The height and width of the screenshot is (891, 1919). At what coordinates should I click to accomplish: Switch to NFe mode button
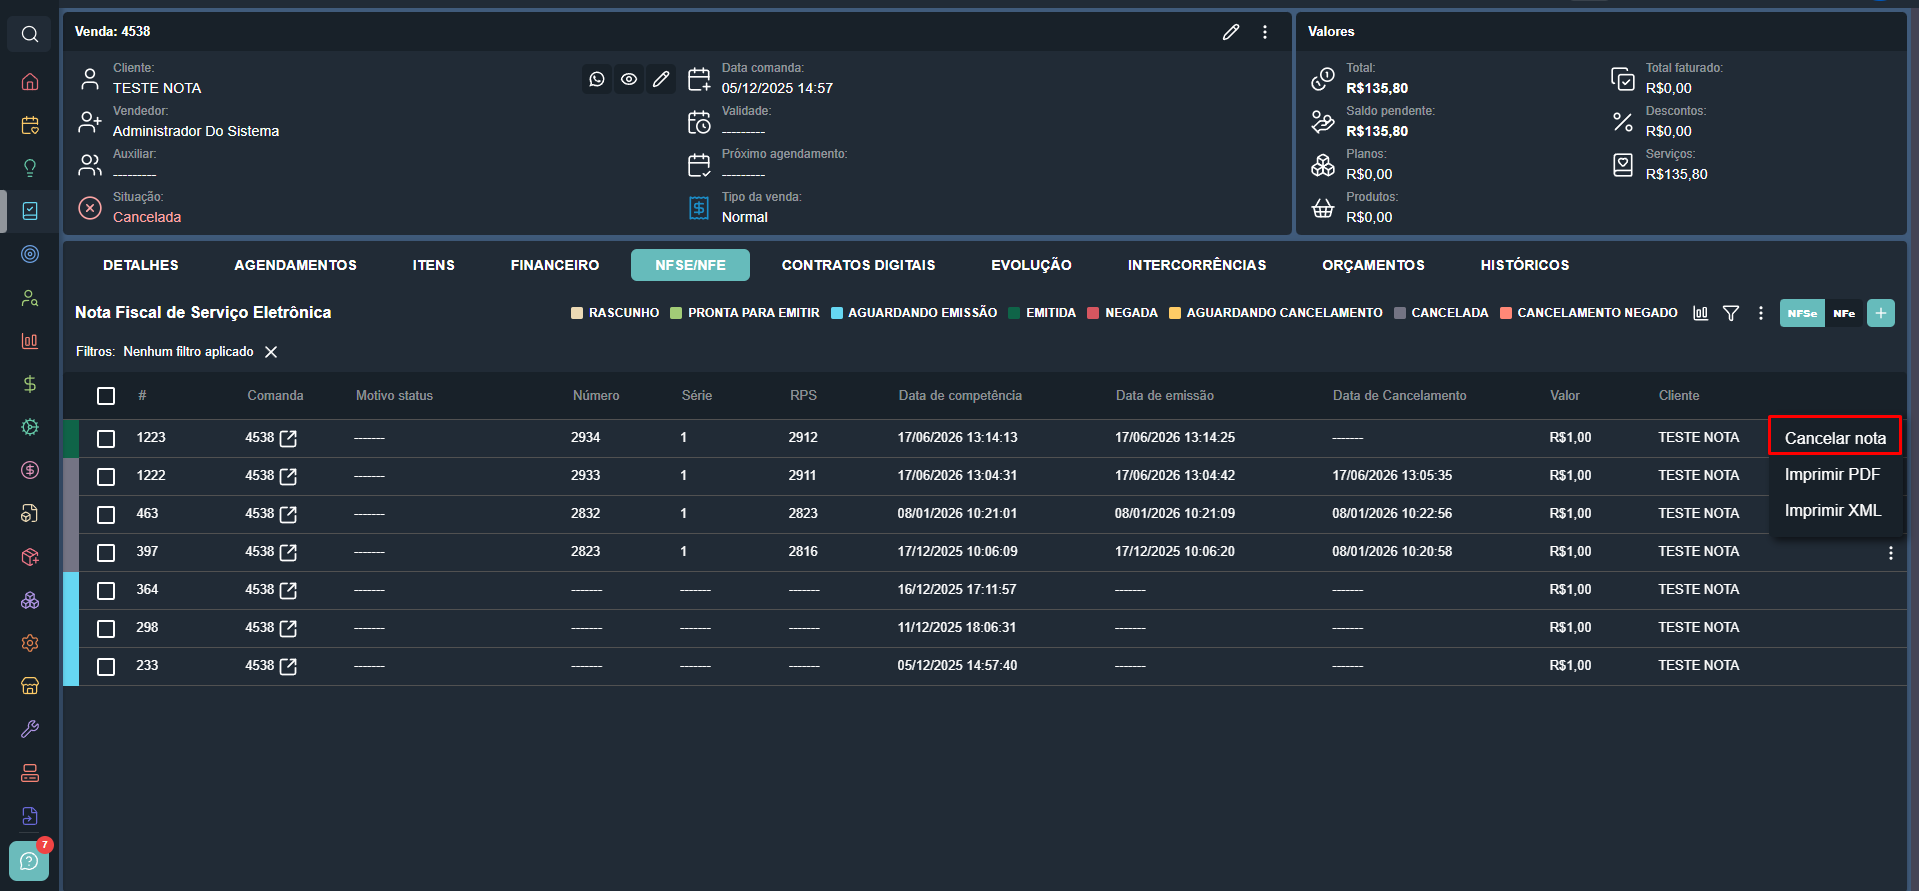[x=1844, y=313]
